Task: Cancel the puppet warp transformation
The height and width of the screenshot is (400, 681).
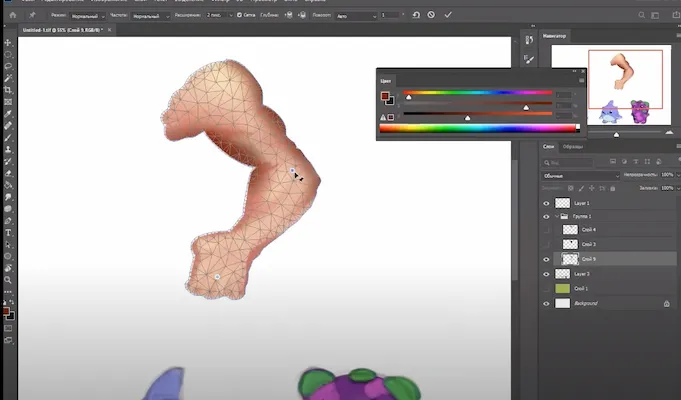Action: coord(431,16)
